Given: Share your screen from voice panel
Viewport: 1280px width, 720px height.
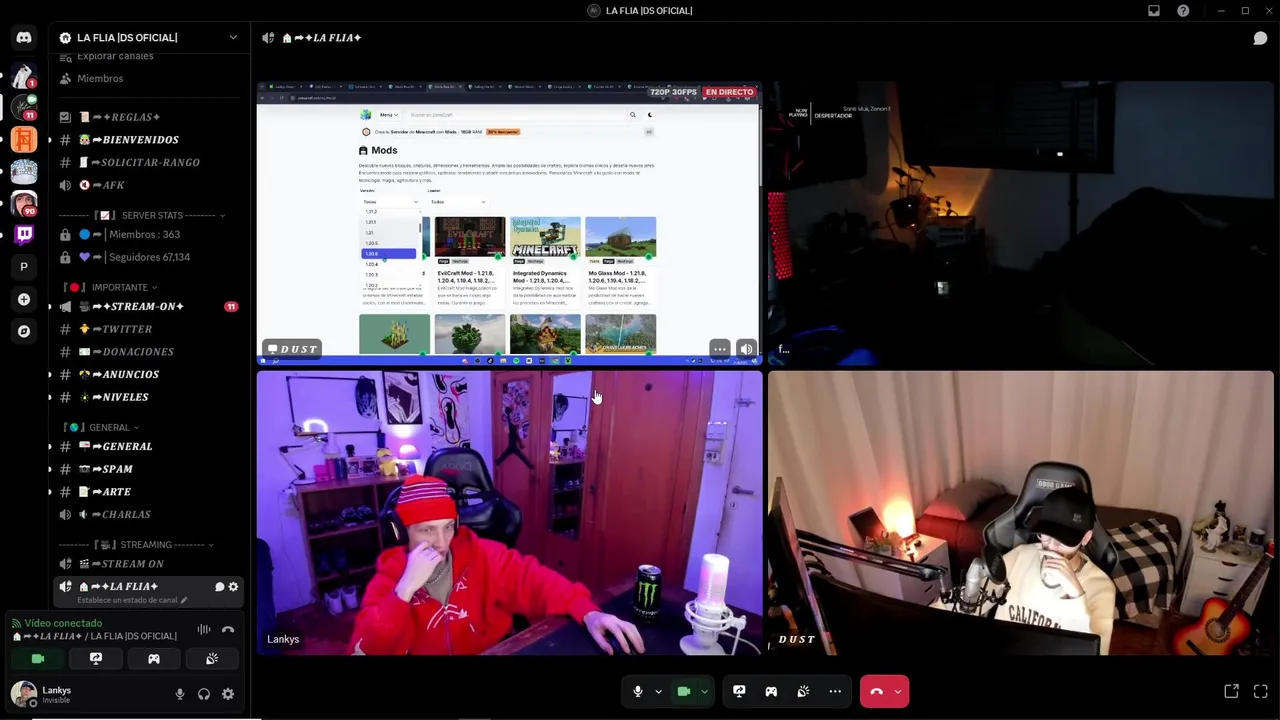Looking at the screenshot, I should click(96, 659).
